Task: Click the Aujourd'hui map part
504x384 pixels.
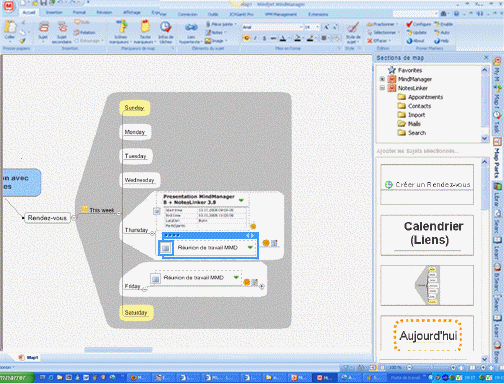Action: 427,334
